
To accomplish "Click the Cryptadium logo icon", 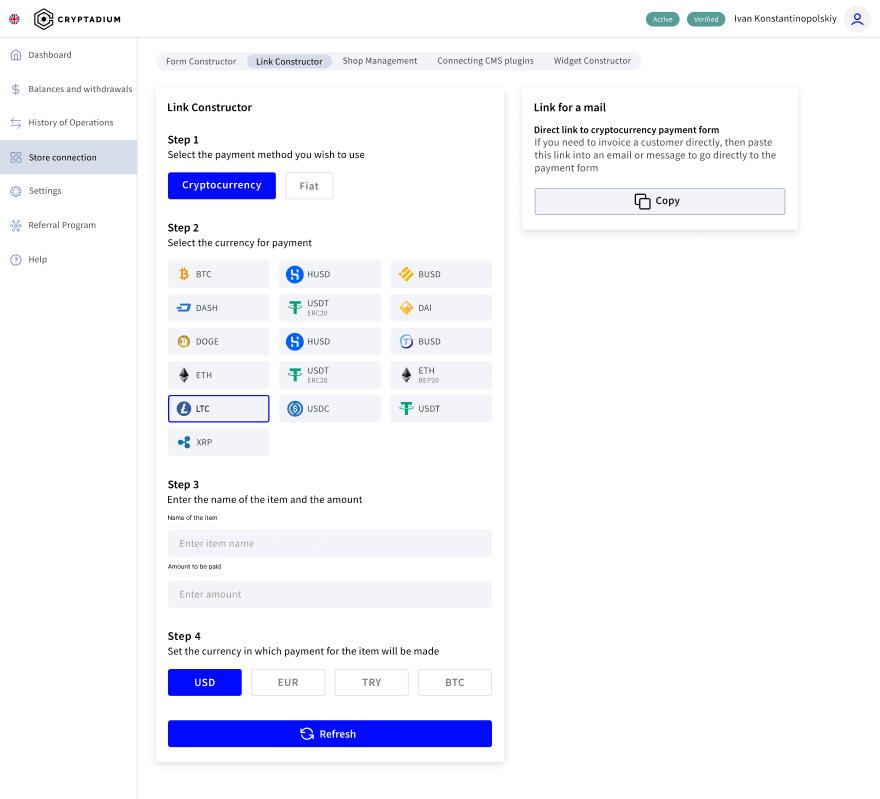I will (x=44, y=19).
